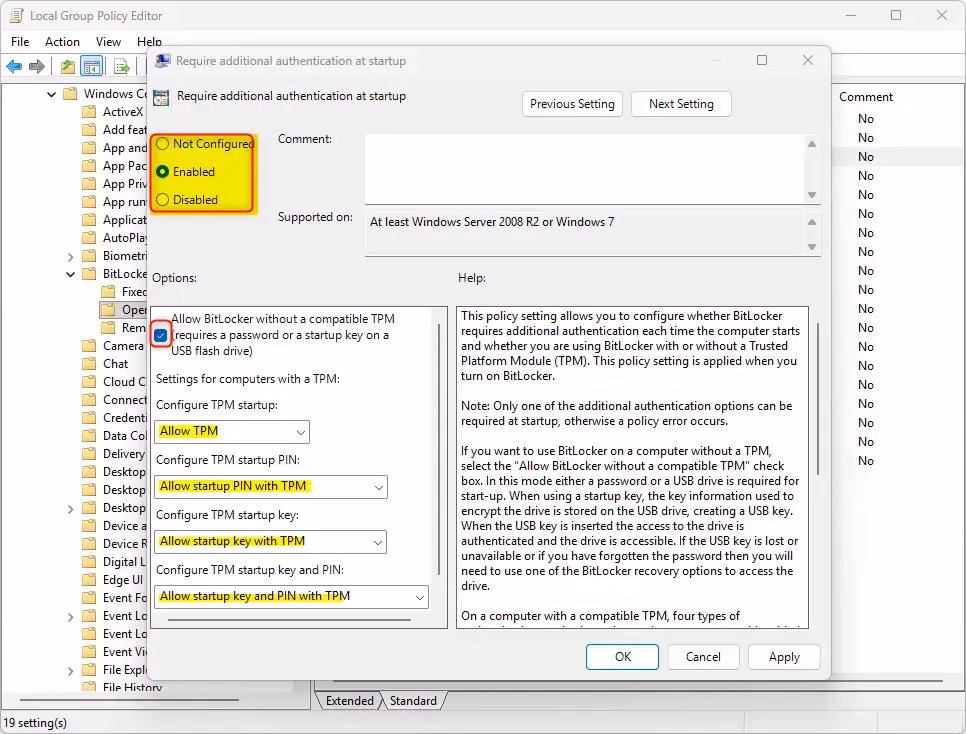Click the Comment column header
This screenshot has width=966, height=734.
coord(866,97)
